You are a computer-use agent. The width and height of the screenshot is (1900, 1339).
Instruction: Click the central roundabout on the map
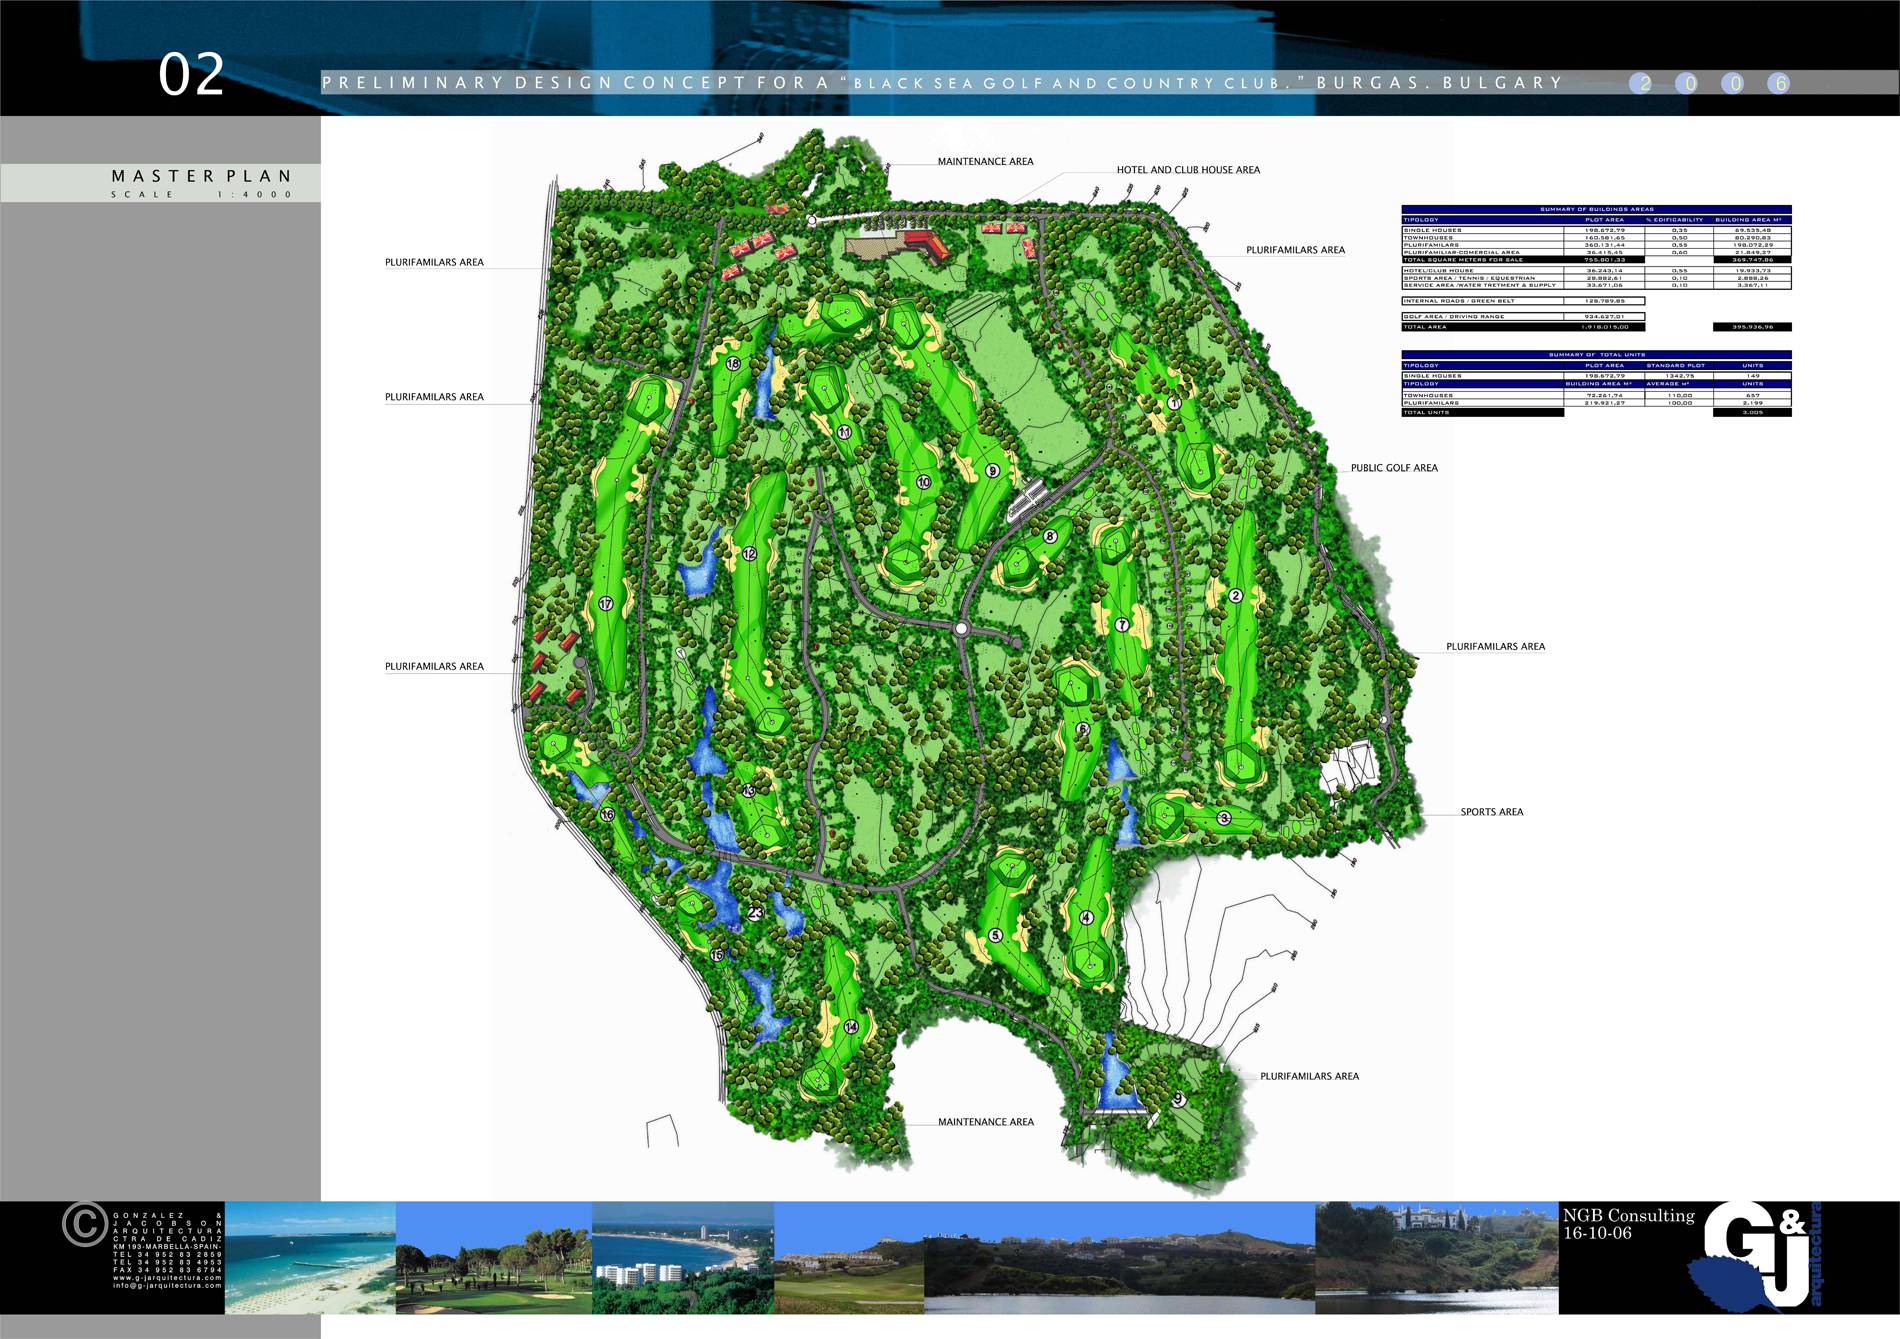click(961, 629)
